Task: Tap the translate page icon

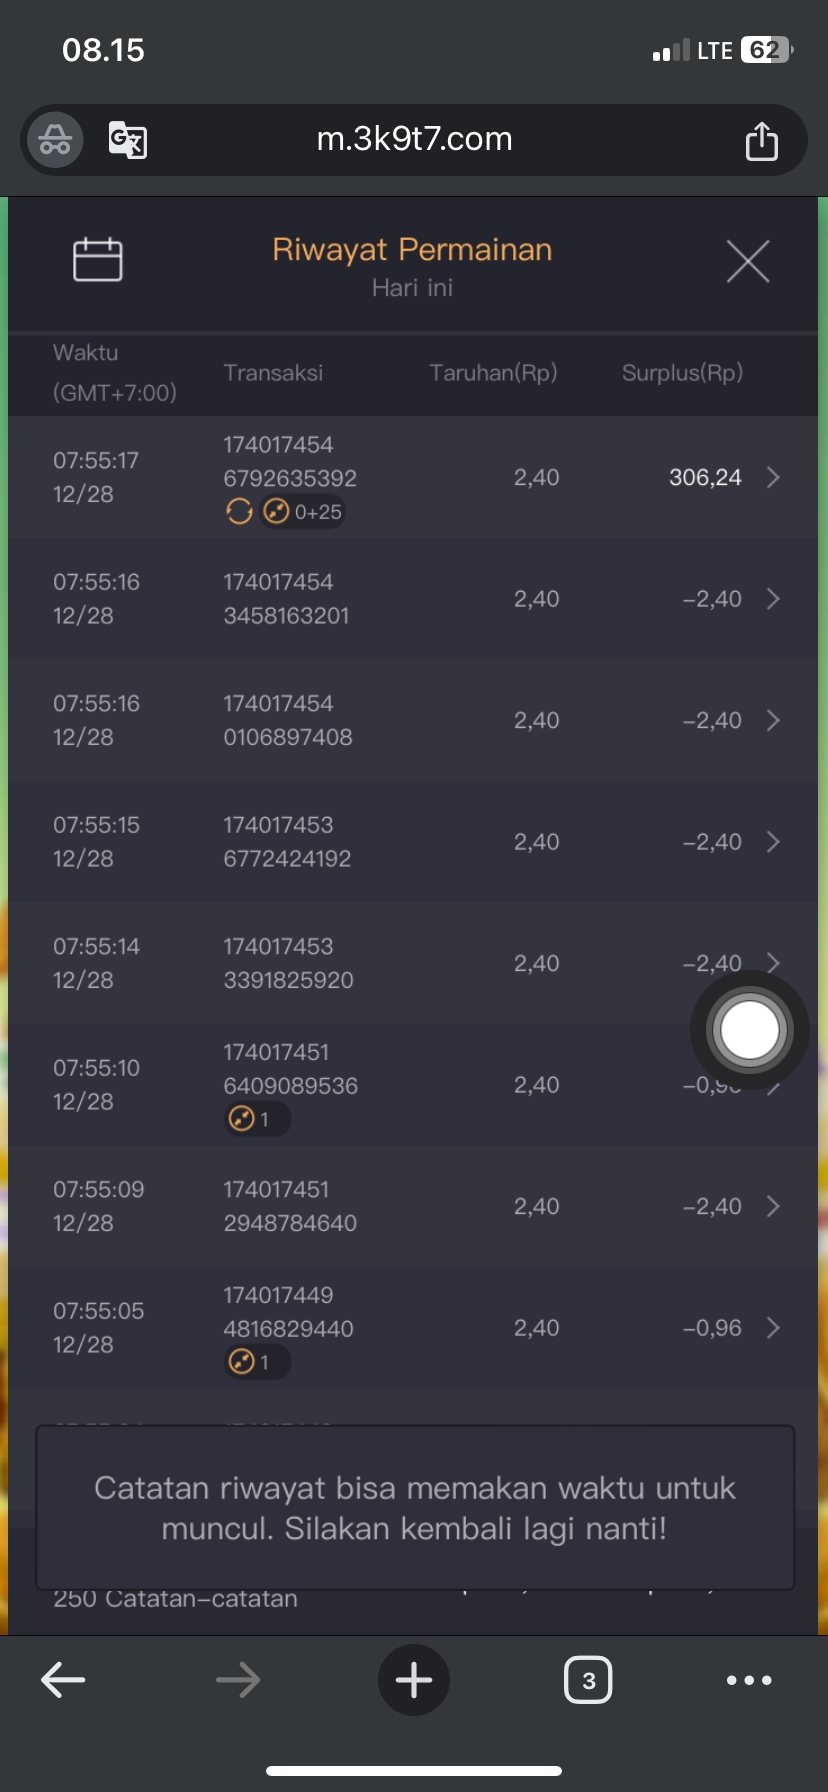Action: click(x=128, y=140)
